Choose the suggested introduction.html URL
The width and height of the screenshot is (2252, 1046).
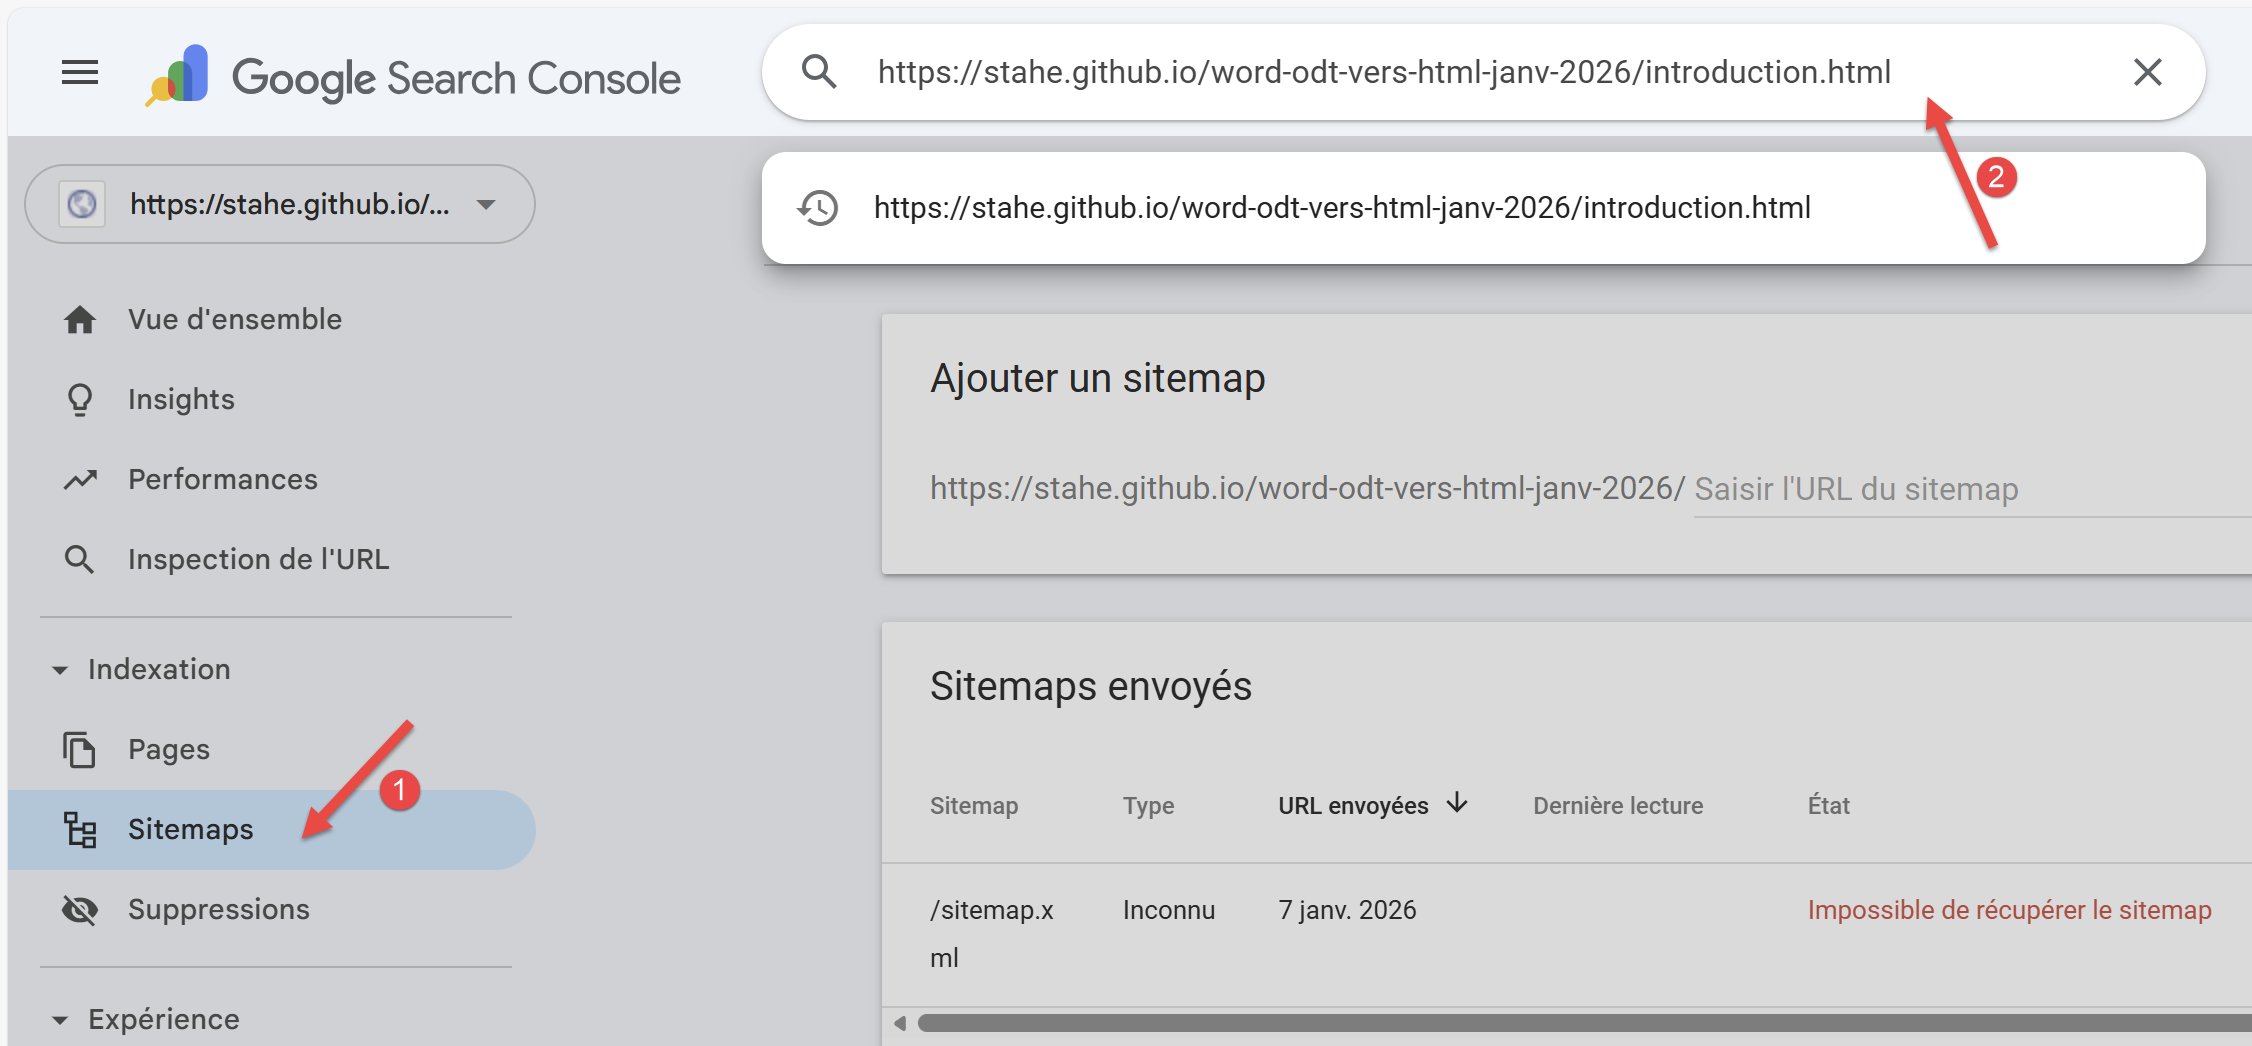(x=1341, y=208)
